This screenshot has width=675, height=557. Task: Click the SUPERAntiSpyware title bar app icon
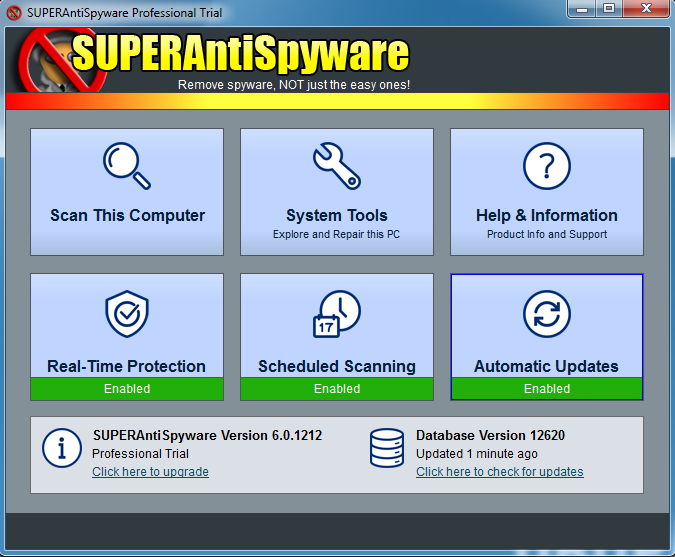(14, 13)
